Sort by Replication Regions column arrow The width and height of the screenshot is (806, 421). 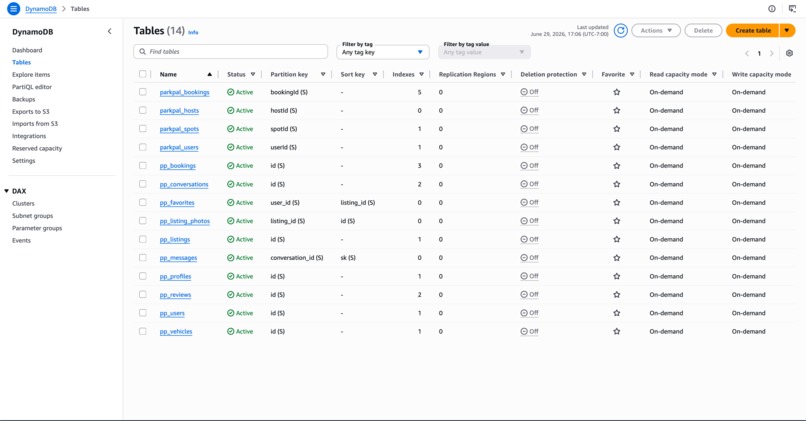point(503,75)
